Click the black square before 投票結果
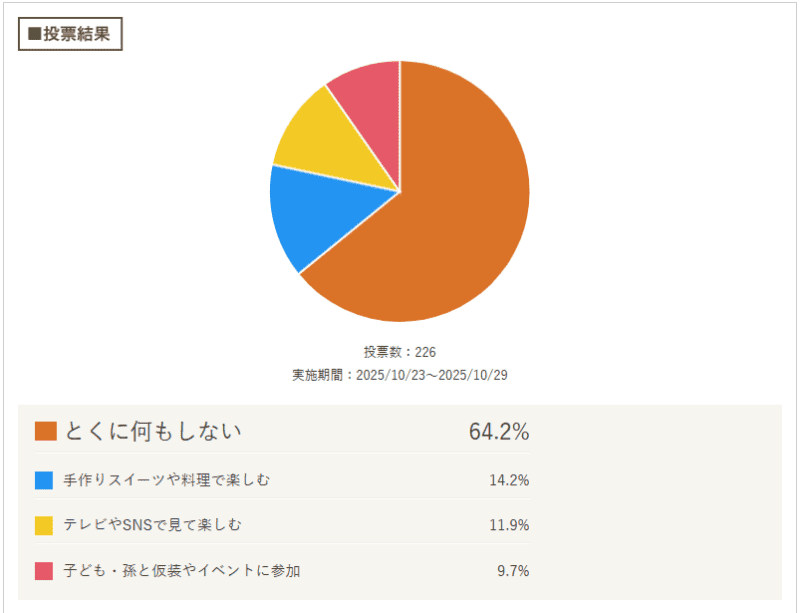 (35, 33)
